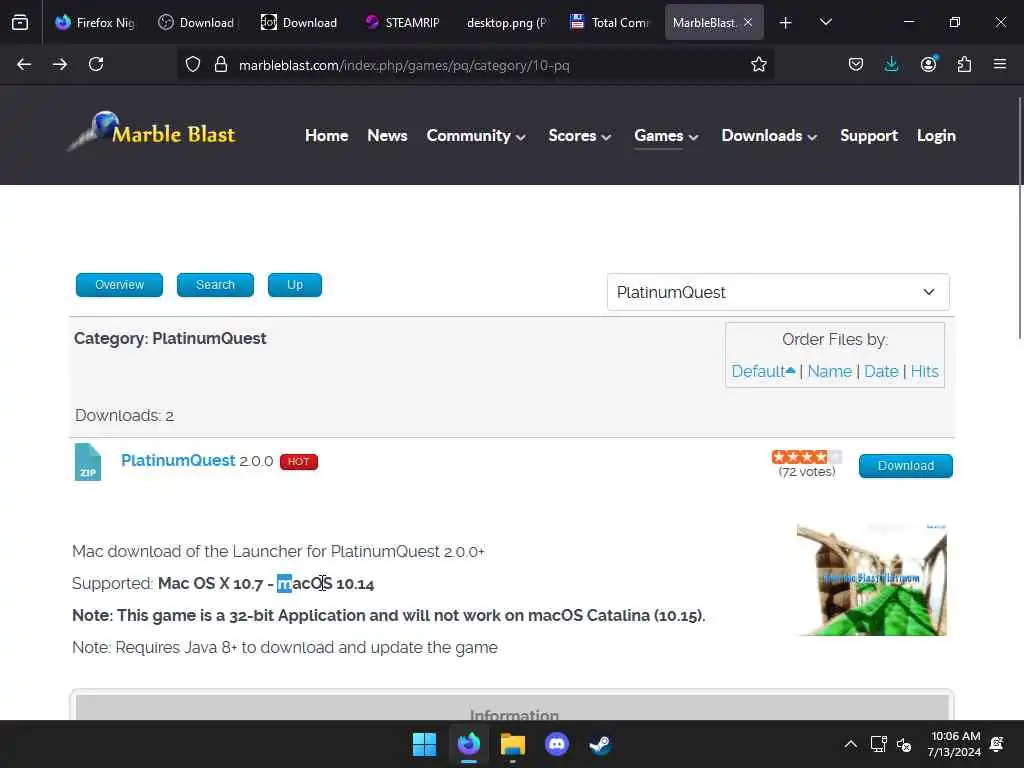Open Steam from the taskbar
1024x768 pixels.
click(600, 744)
